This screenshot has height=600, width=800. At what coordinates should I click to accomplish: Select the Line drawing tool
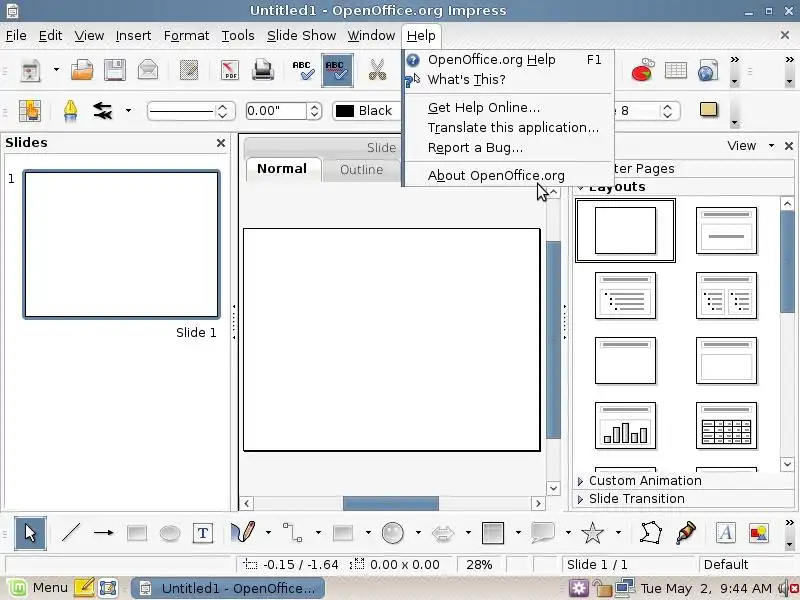coord(70,533)
